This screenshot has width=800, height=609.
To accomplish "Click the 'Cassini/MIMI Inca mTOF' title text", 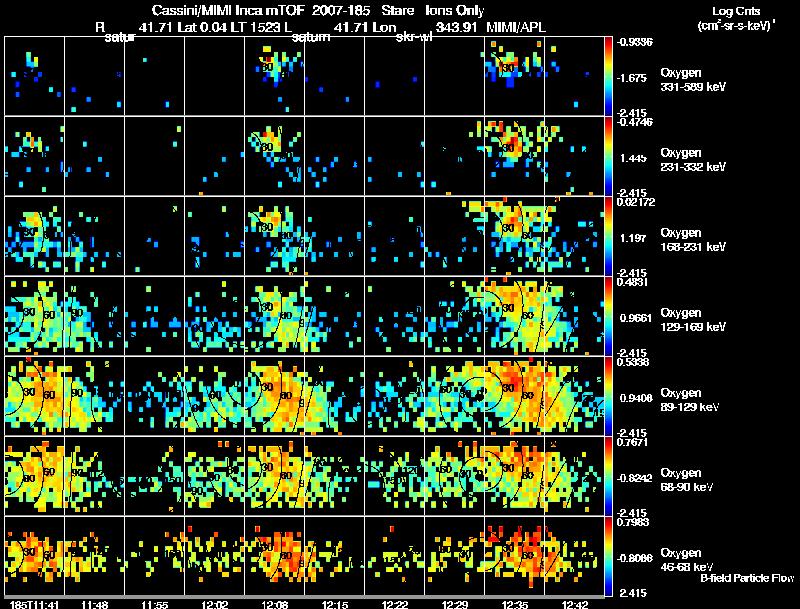I will 228,11.
